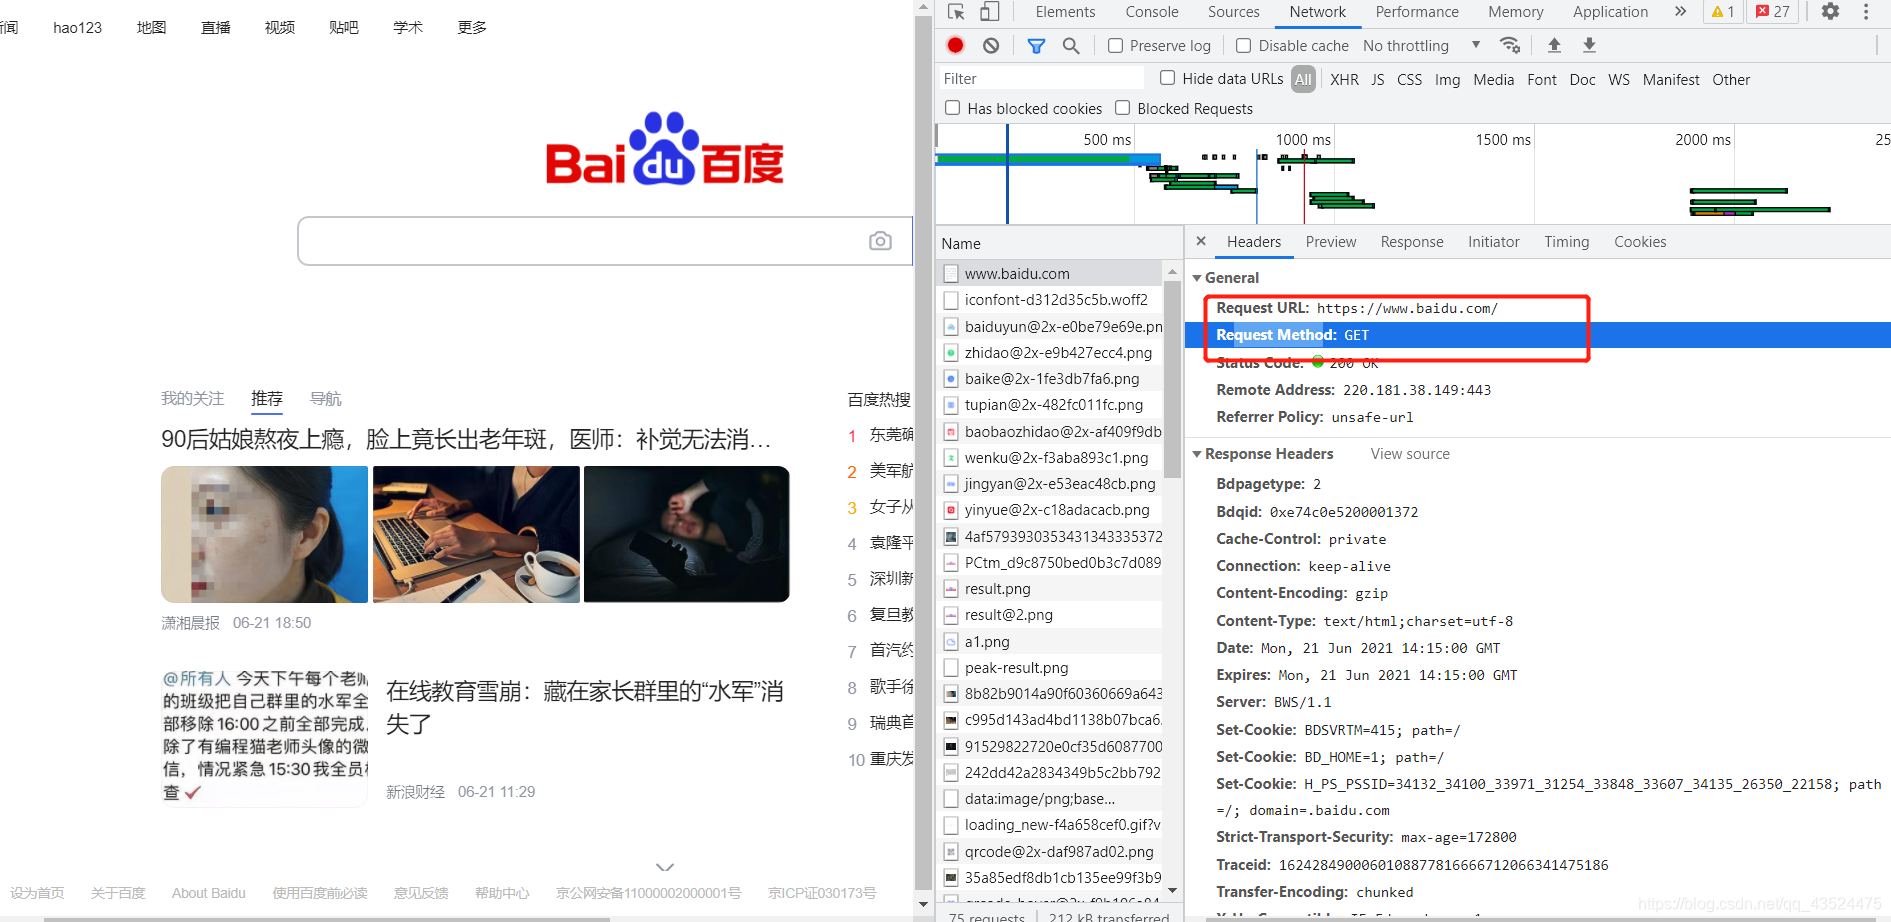Filter requests by Manifest

tap(1671, 79)
